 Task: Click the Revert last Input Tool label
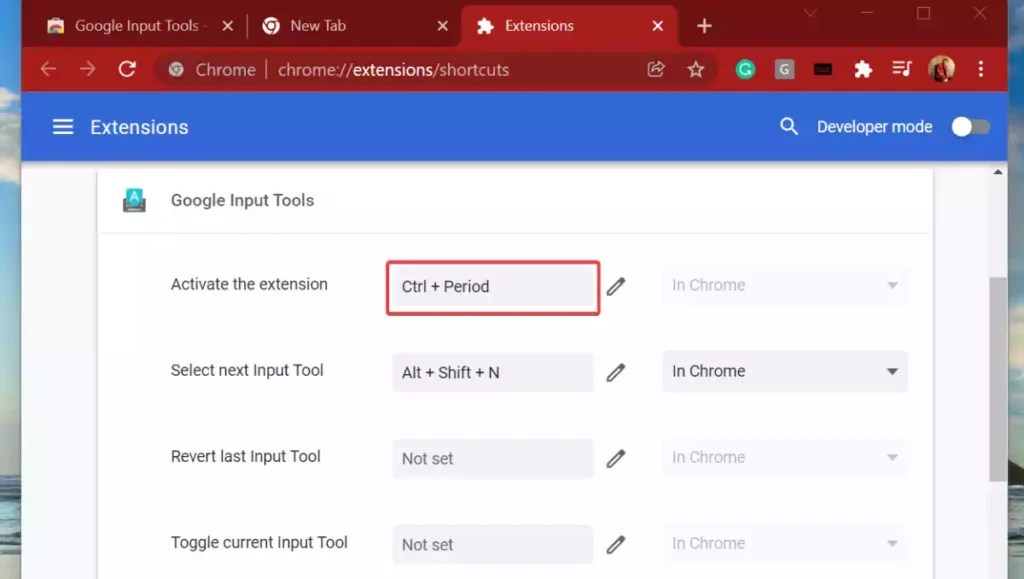[x=246, y=456]
